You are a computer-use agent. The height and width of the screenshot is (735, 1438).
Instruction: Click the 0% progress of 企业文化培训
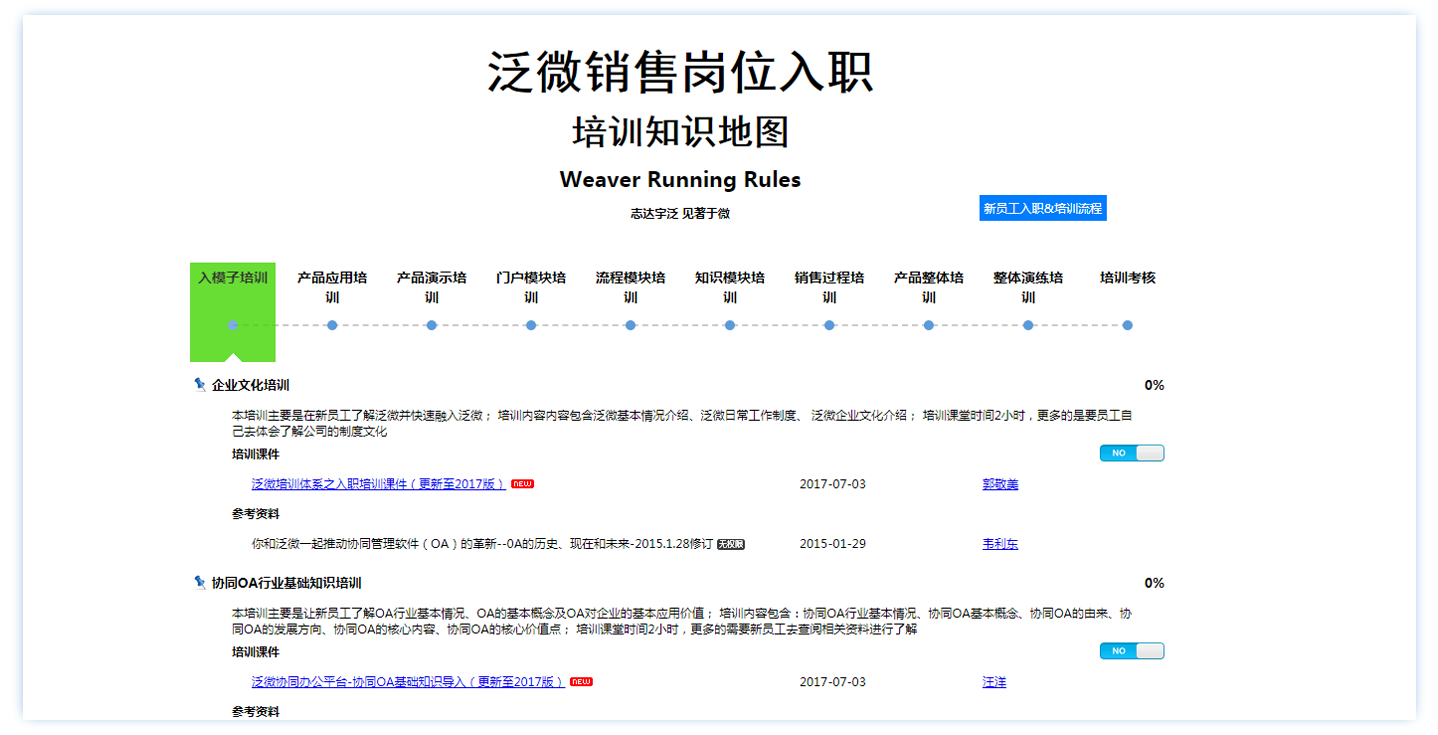tap(1154, 385)
